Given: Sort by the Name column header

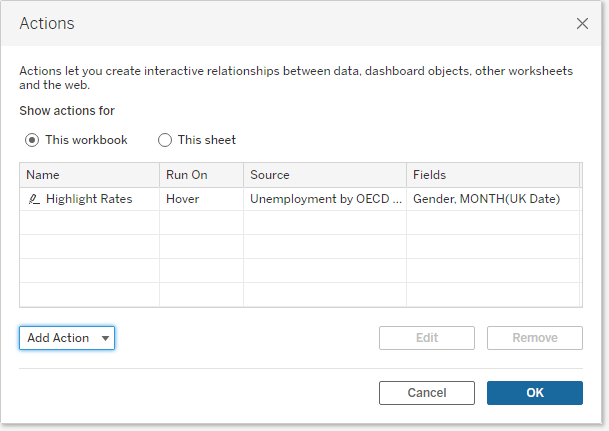Looking at the screenshot, I should (x=89, y=175).
